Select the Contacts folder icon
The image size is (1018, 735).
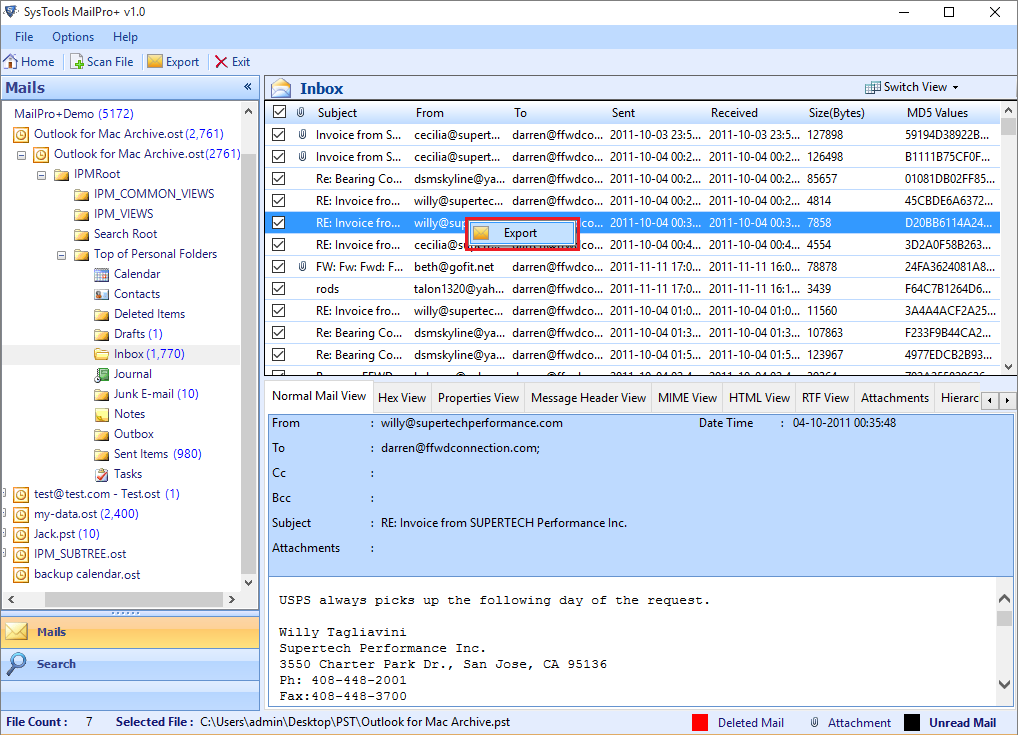101,294
